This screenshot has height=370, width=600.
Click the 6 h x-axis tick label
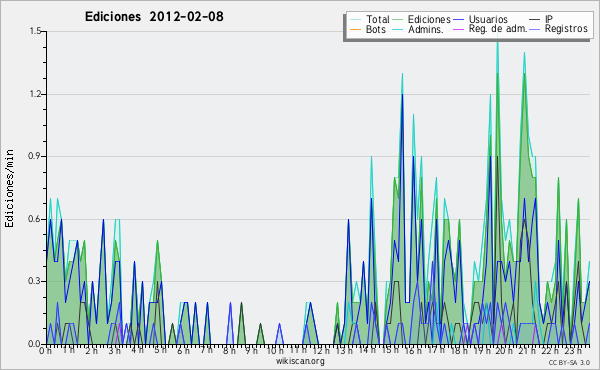[183, 350]
